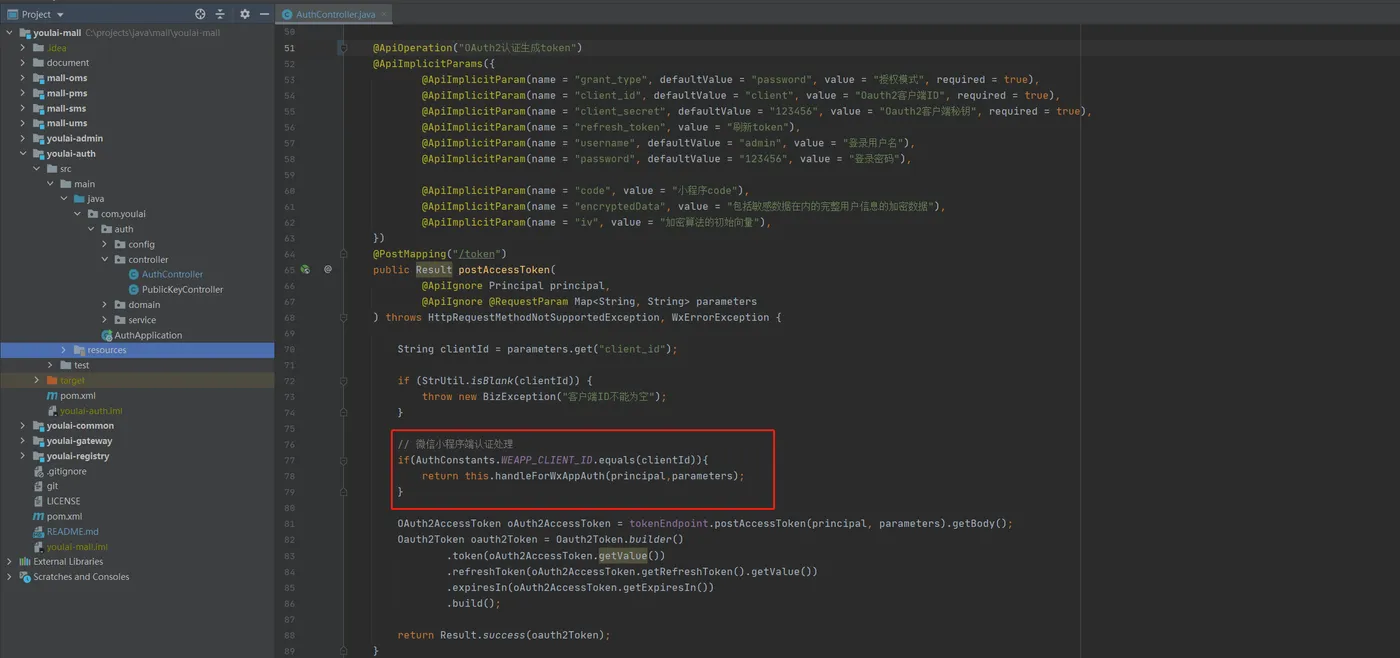
Task: Switch to the AuthController.java editor tab
Action: [334, 14]
